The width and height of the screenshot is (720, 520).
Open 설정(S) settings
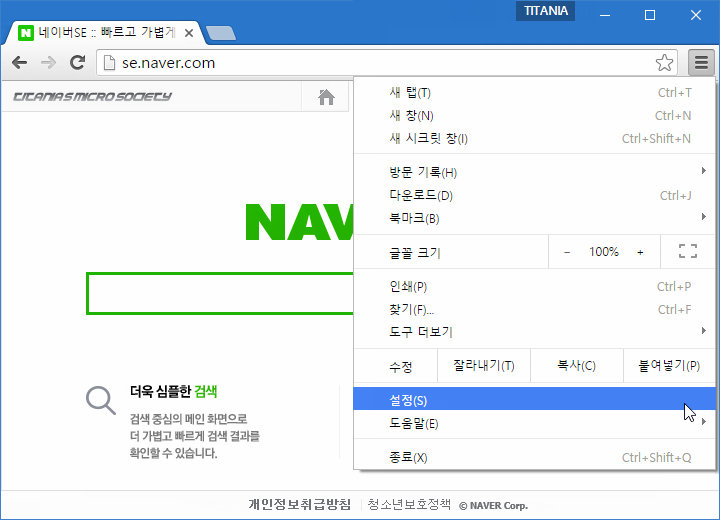tap(535, 399)
